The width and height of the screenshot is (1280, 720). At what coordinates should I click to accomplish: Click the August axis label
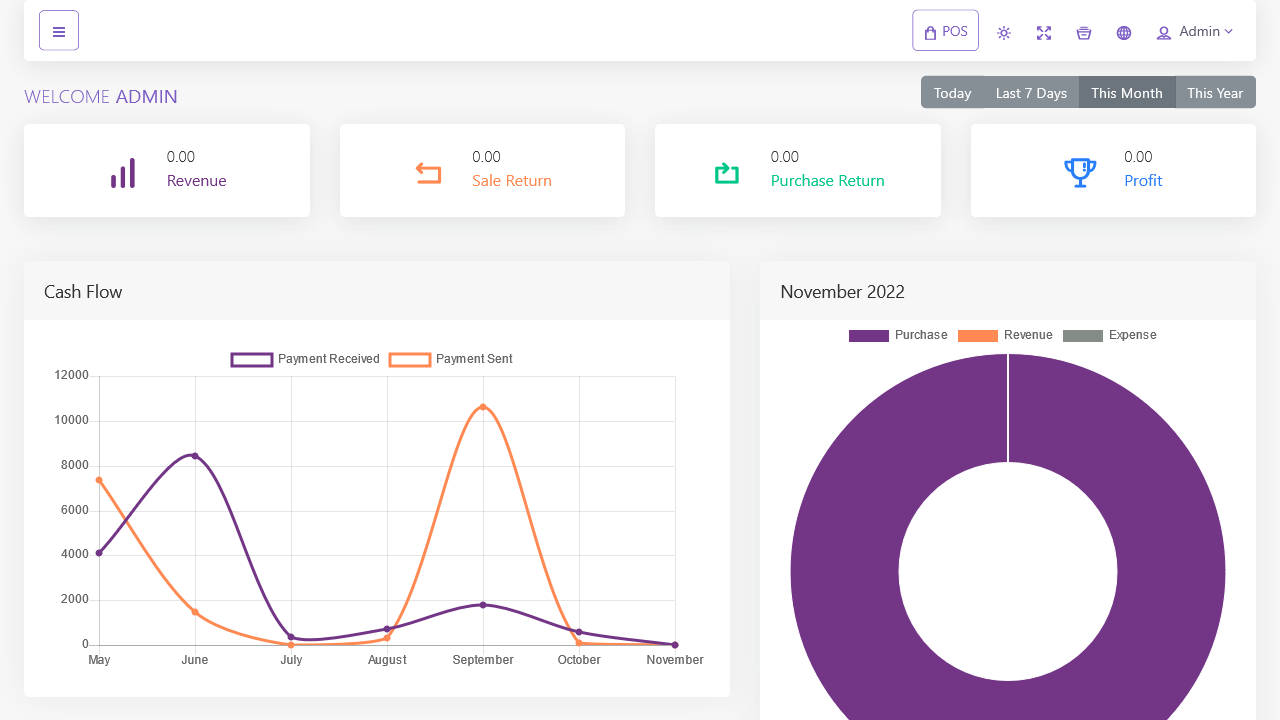(387, 660)
